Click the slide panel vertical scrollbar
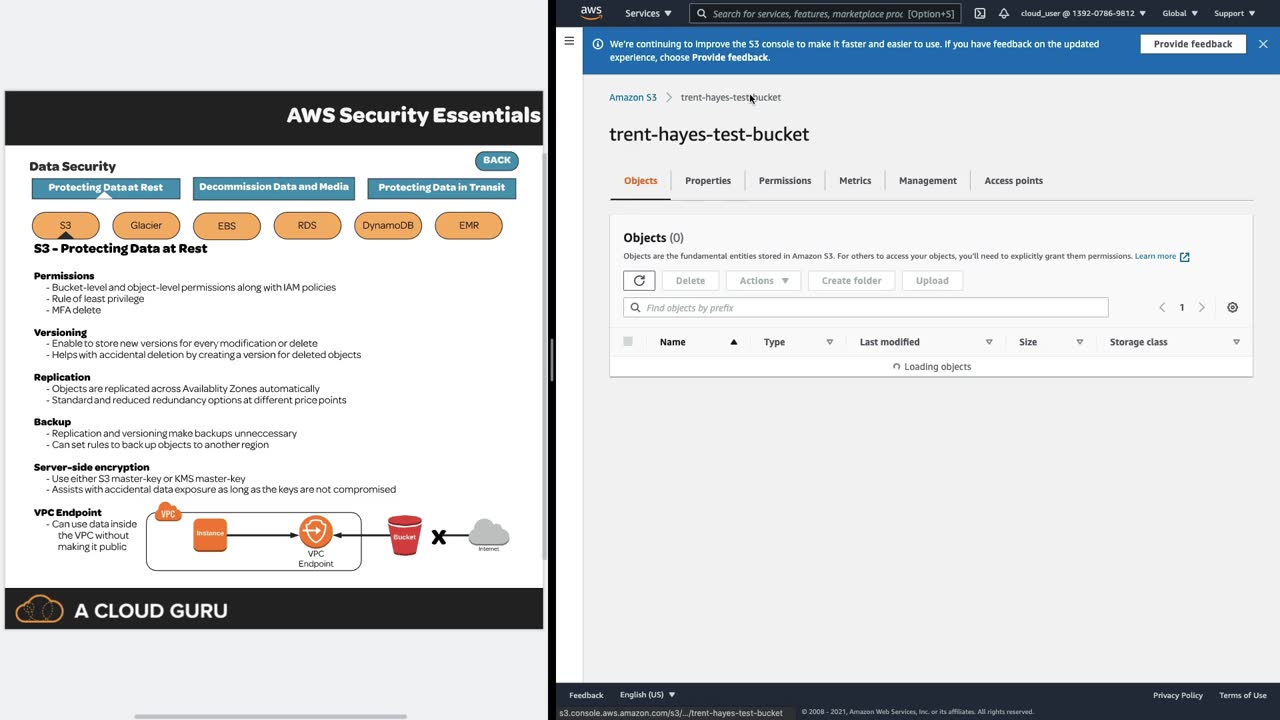The width and height of the screenshot is (1280, 720). 546,357
